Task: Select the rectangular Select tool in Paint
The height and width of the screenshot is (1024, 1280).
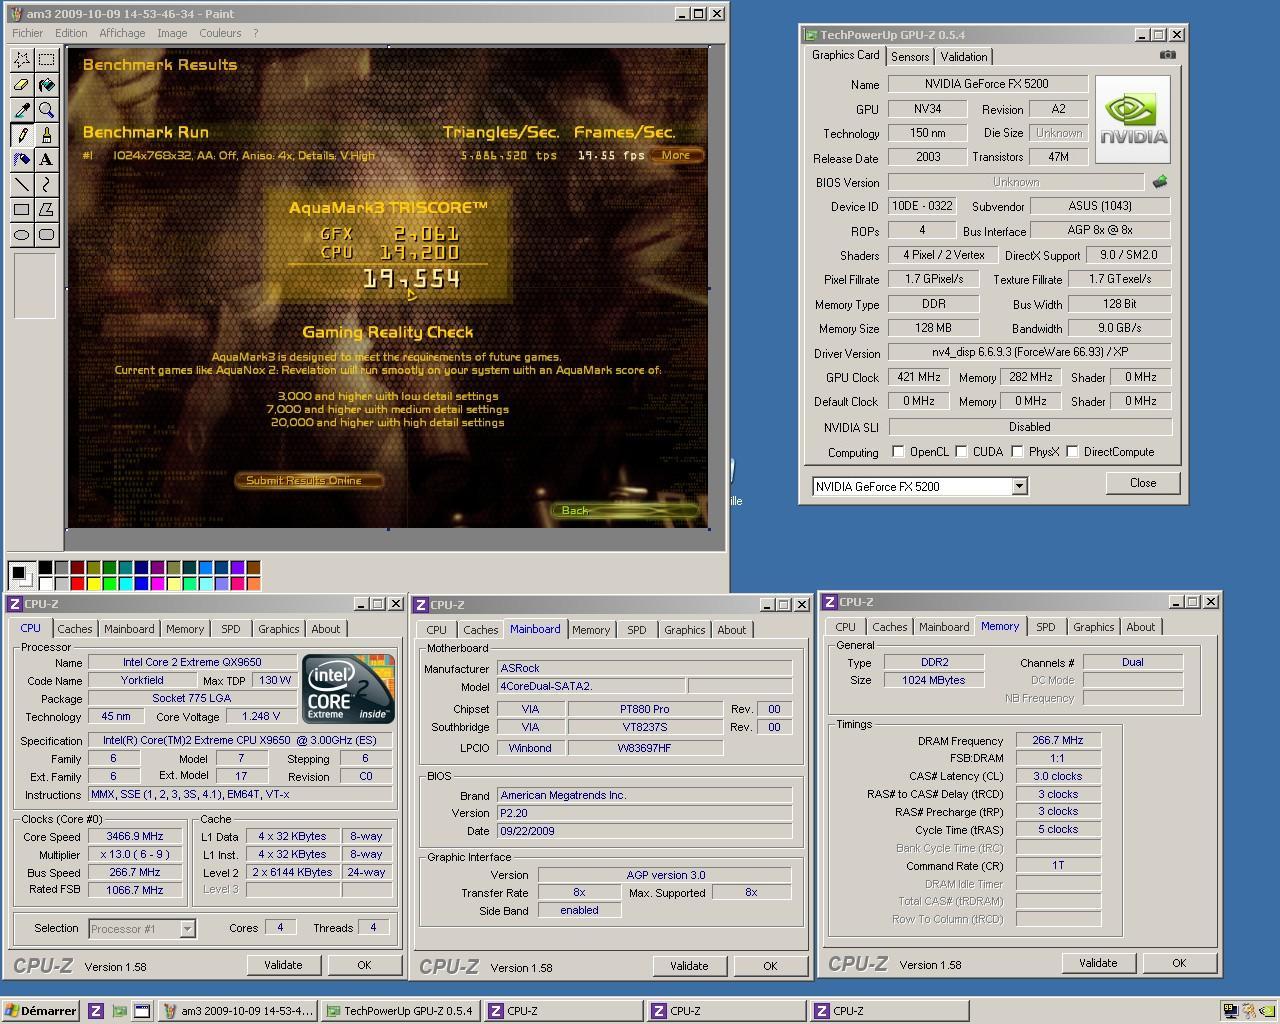Action: pyautogui.click(x=46, y=60)
